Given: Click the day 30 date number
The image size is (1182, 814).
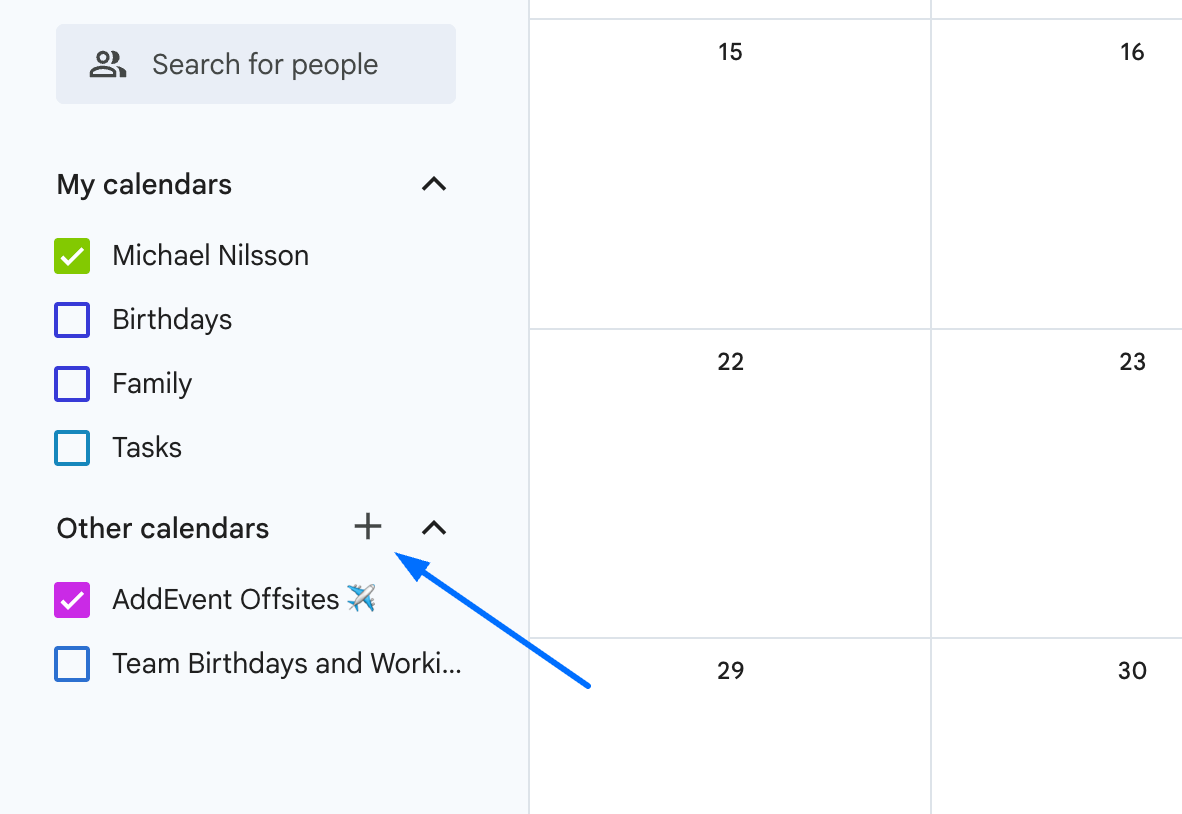Looking at the screenshot, I should pos(1132,671).
